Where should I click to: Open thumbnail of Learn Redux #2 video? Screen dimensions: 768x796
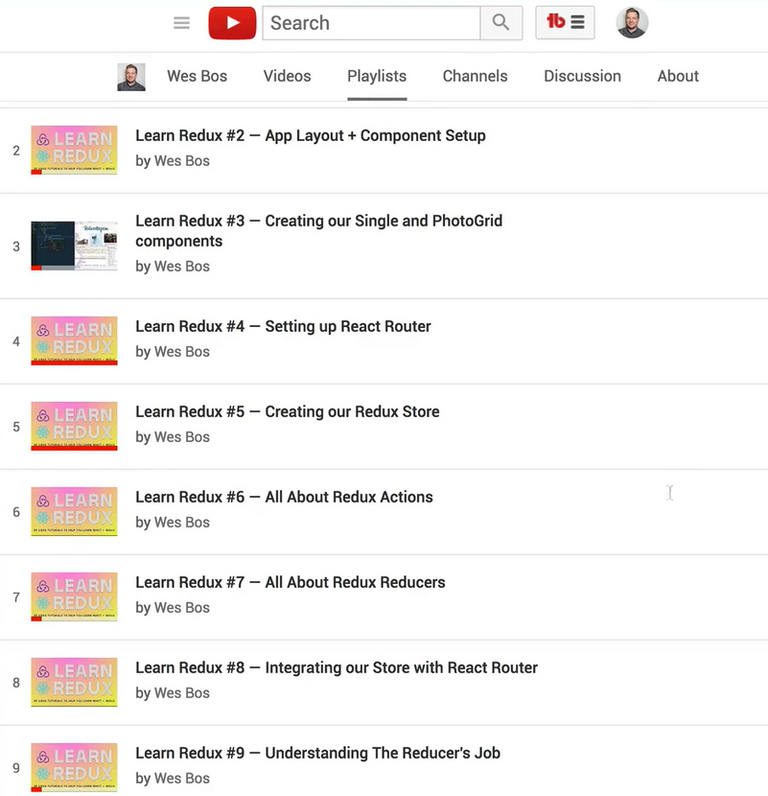coord(74,150)
